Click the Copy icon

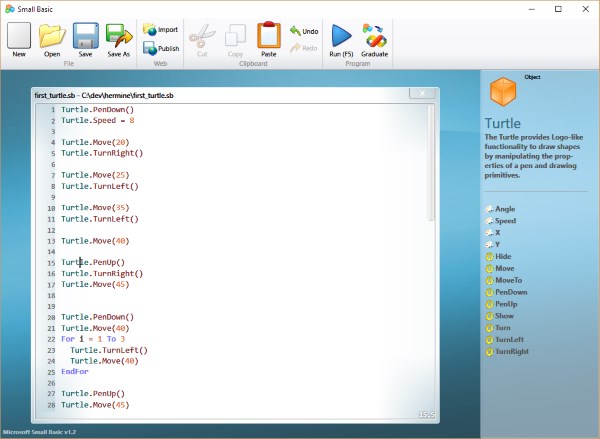pos(235,40)
